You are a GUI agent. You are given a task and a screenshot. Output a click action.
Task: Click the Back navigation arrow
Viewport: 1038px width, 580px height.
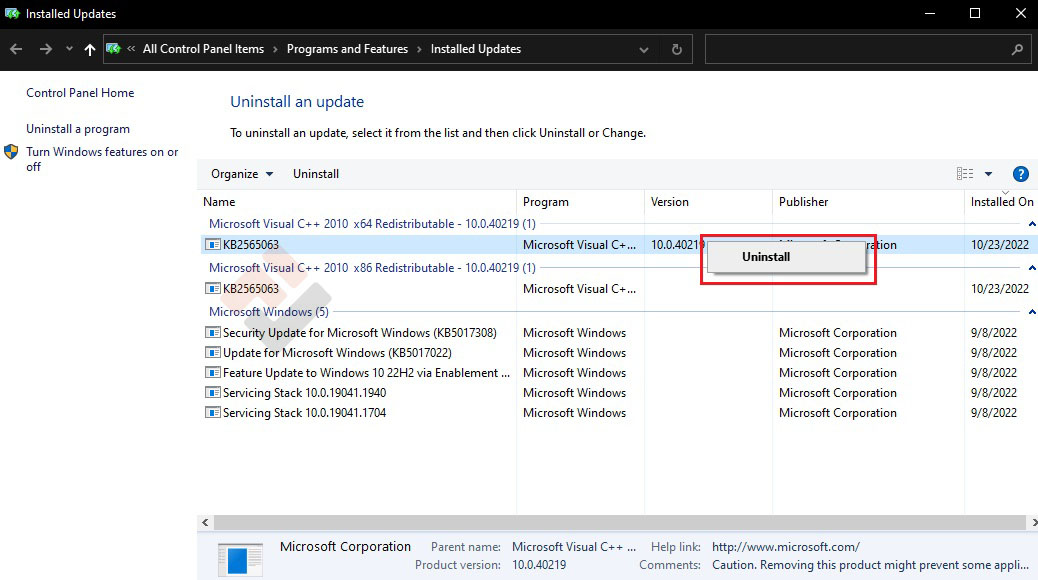pos(16,49)
